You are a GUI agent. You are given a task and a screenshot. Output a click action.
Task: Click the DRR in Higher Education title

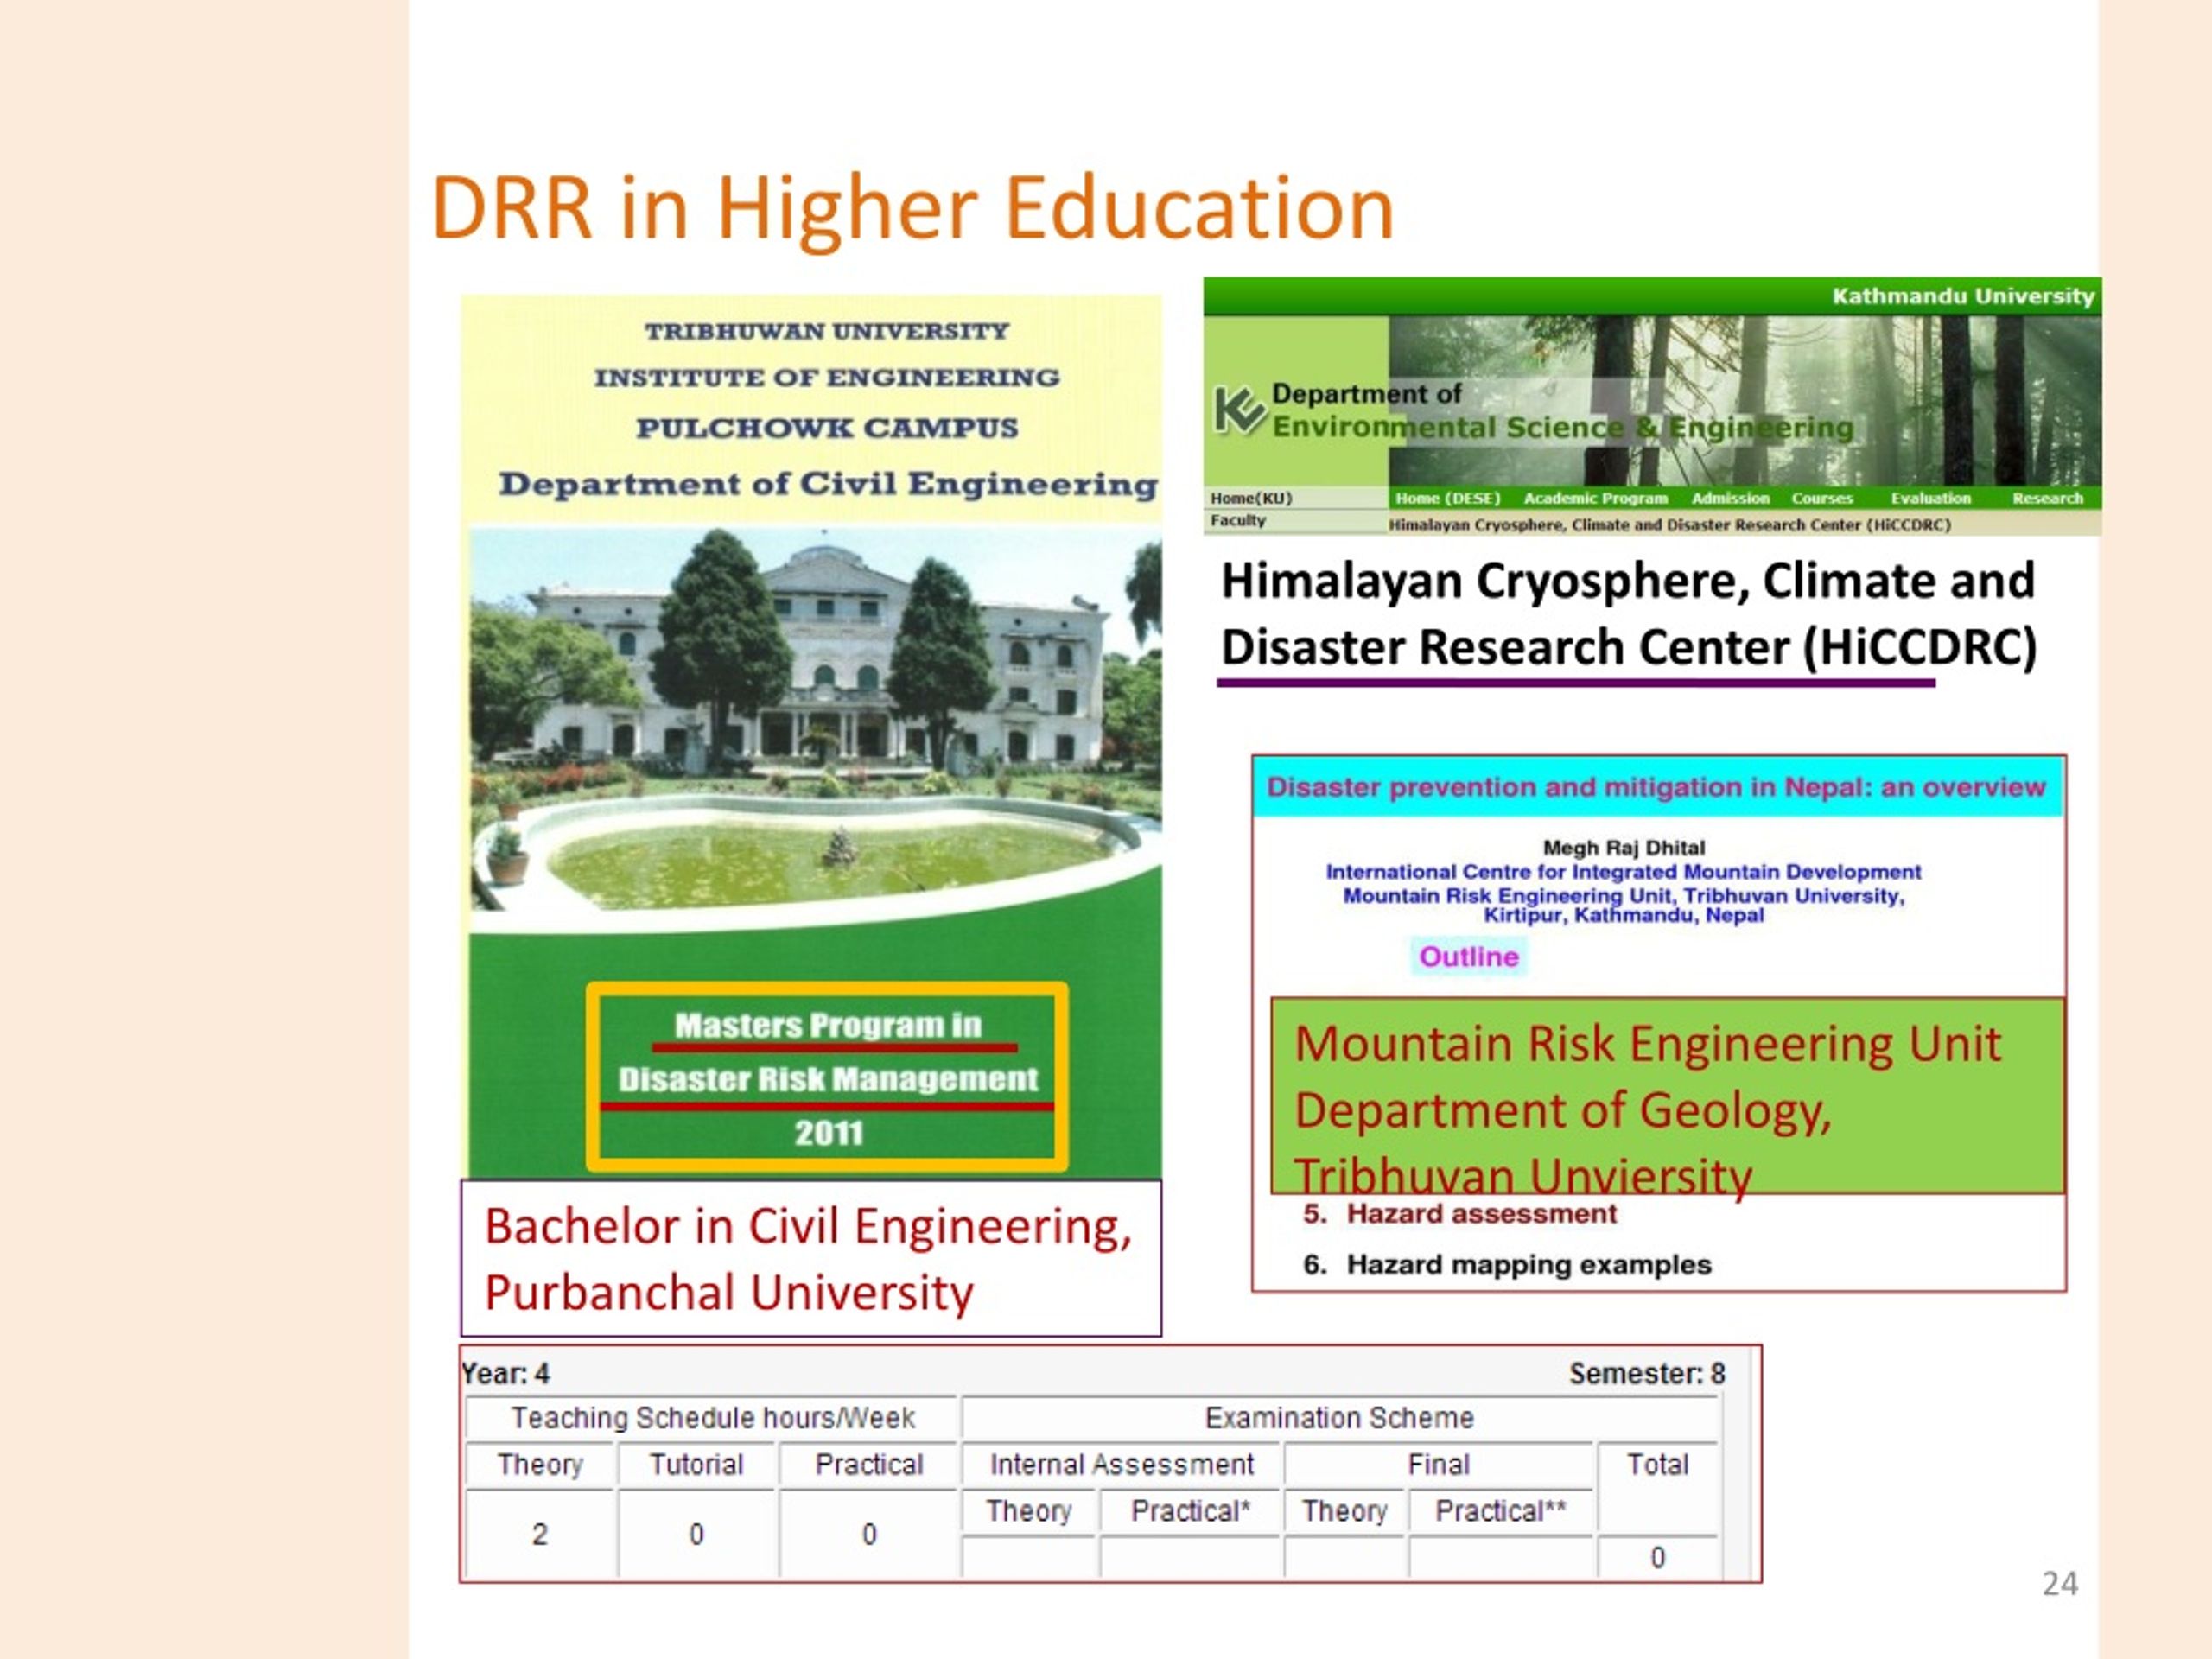tap(912, 209)
